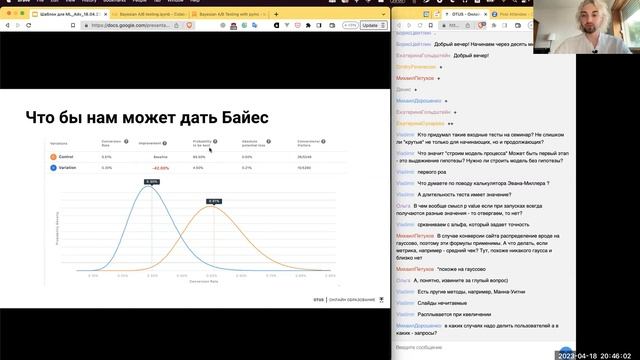Open Brave Shields on docs.google.com page
Viewport: 640px width, 360px height.
(189, 25)
